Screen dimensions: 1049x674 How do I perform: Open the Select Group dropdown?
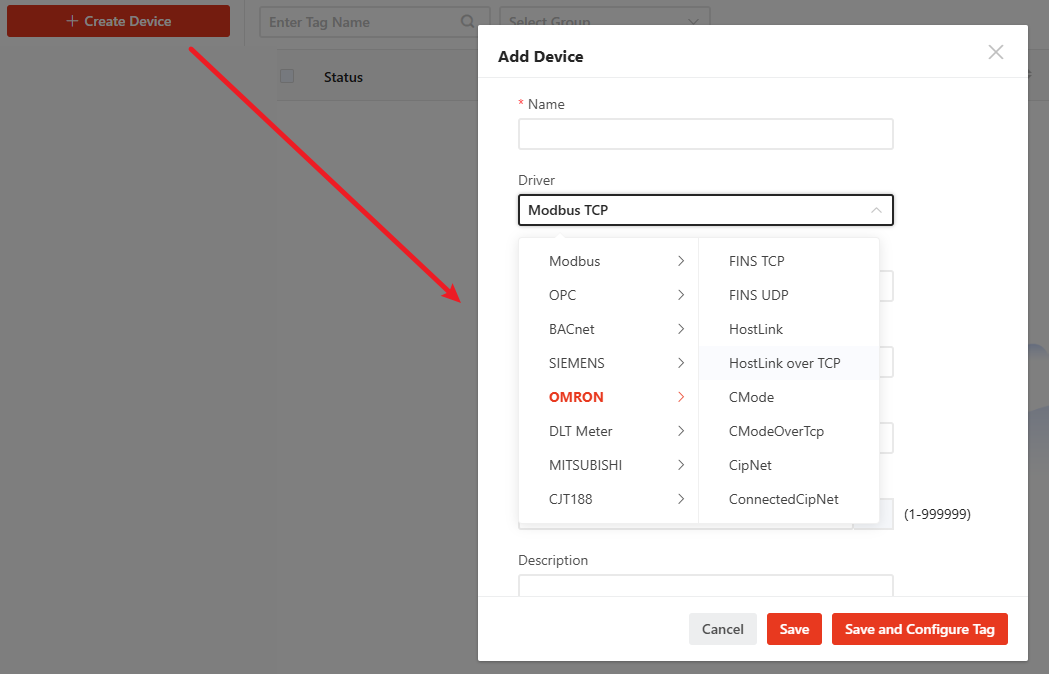[604, 22]
